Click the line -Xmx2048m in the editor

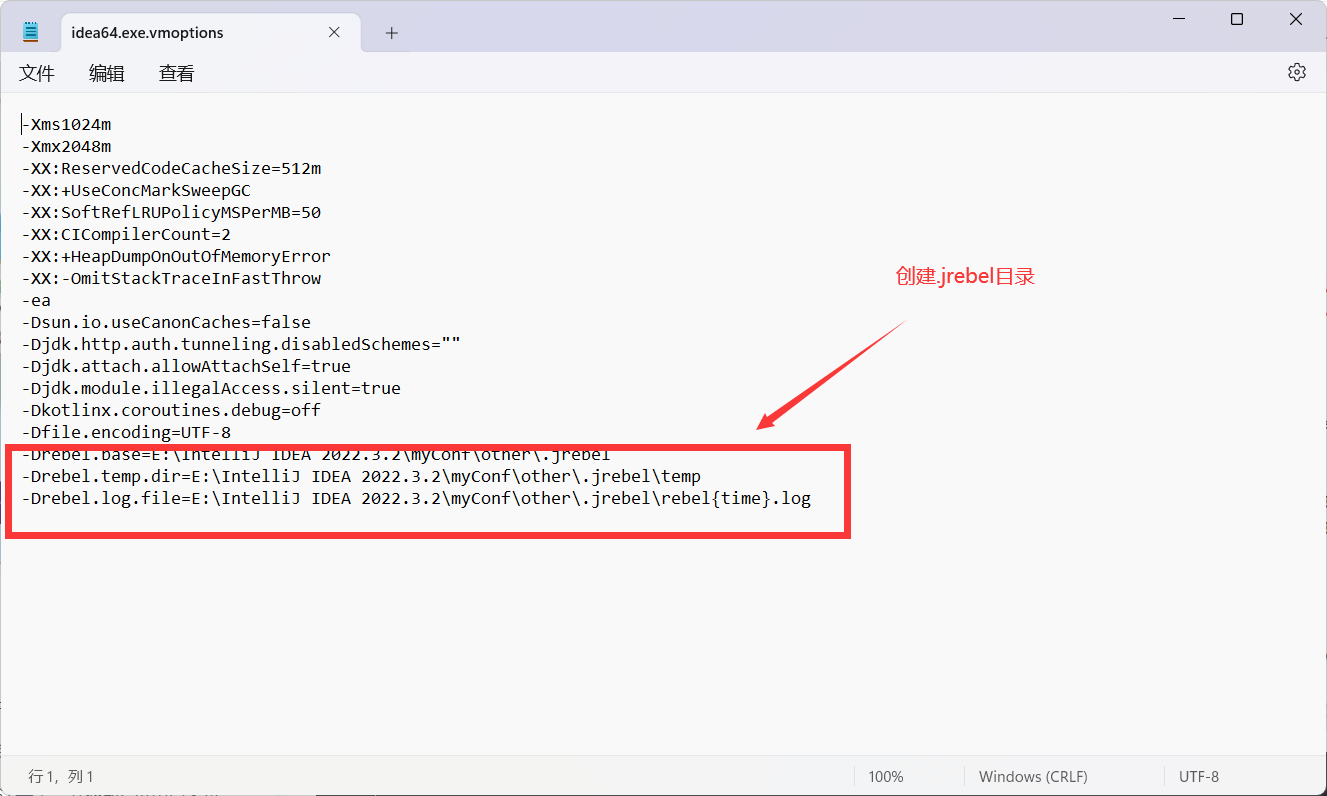(66, 146)
